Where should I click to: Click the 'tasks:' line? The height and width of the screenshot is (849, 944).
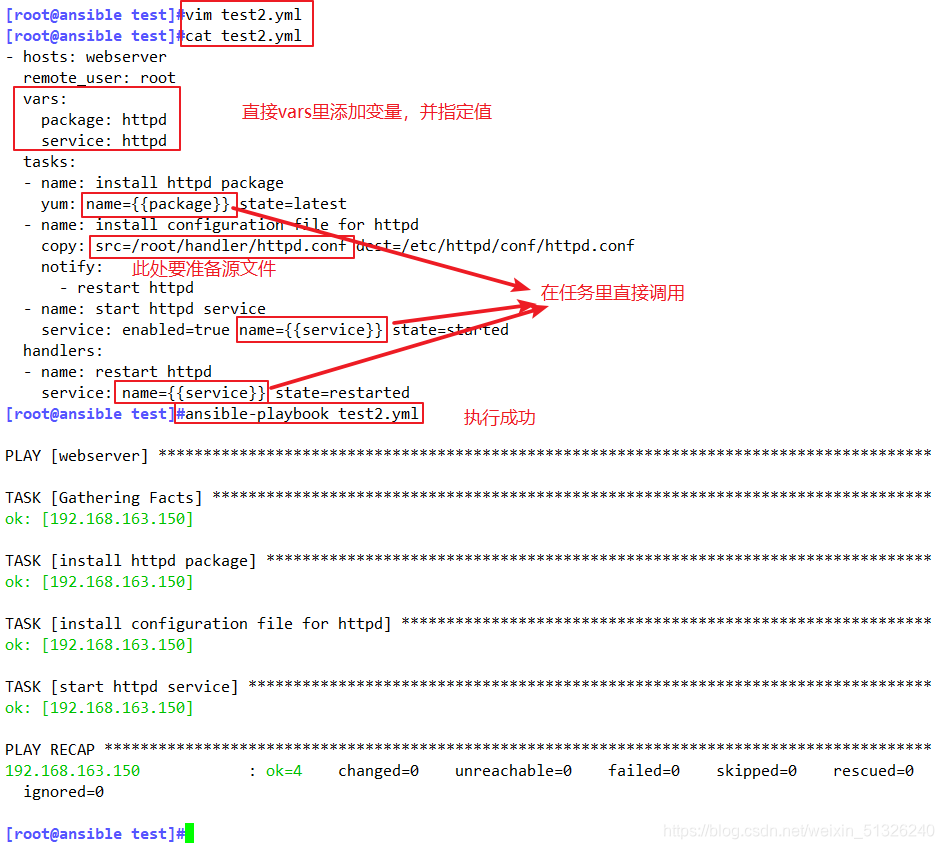pyautogui.click(x=49, y=162)
